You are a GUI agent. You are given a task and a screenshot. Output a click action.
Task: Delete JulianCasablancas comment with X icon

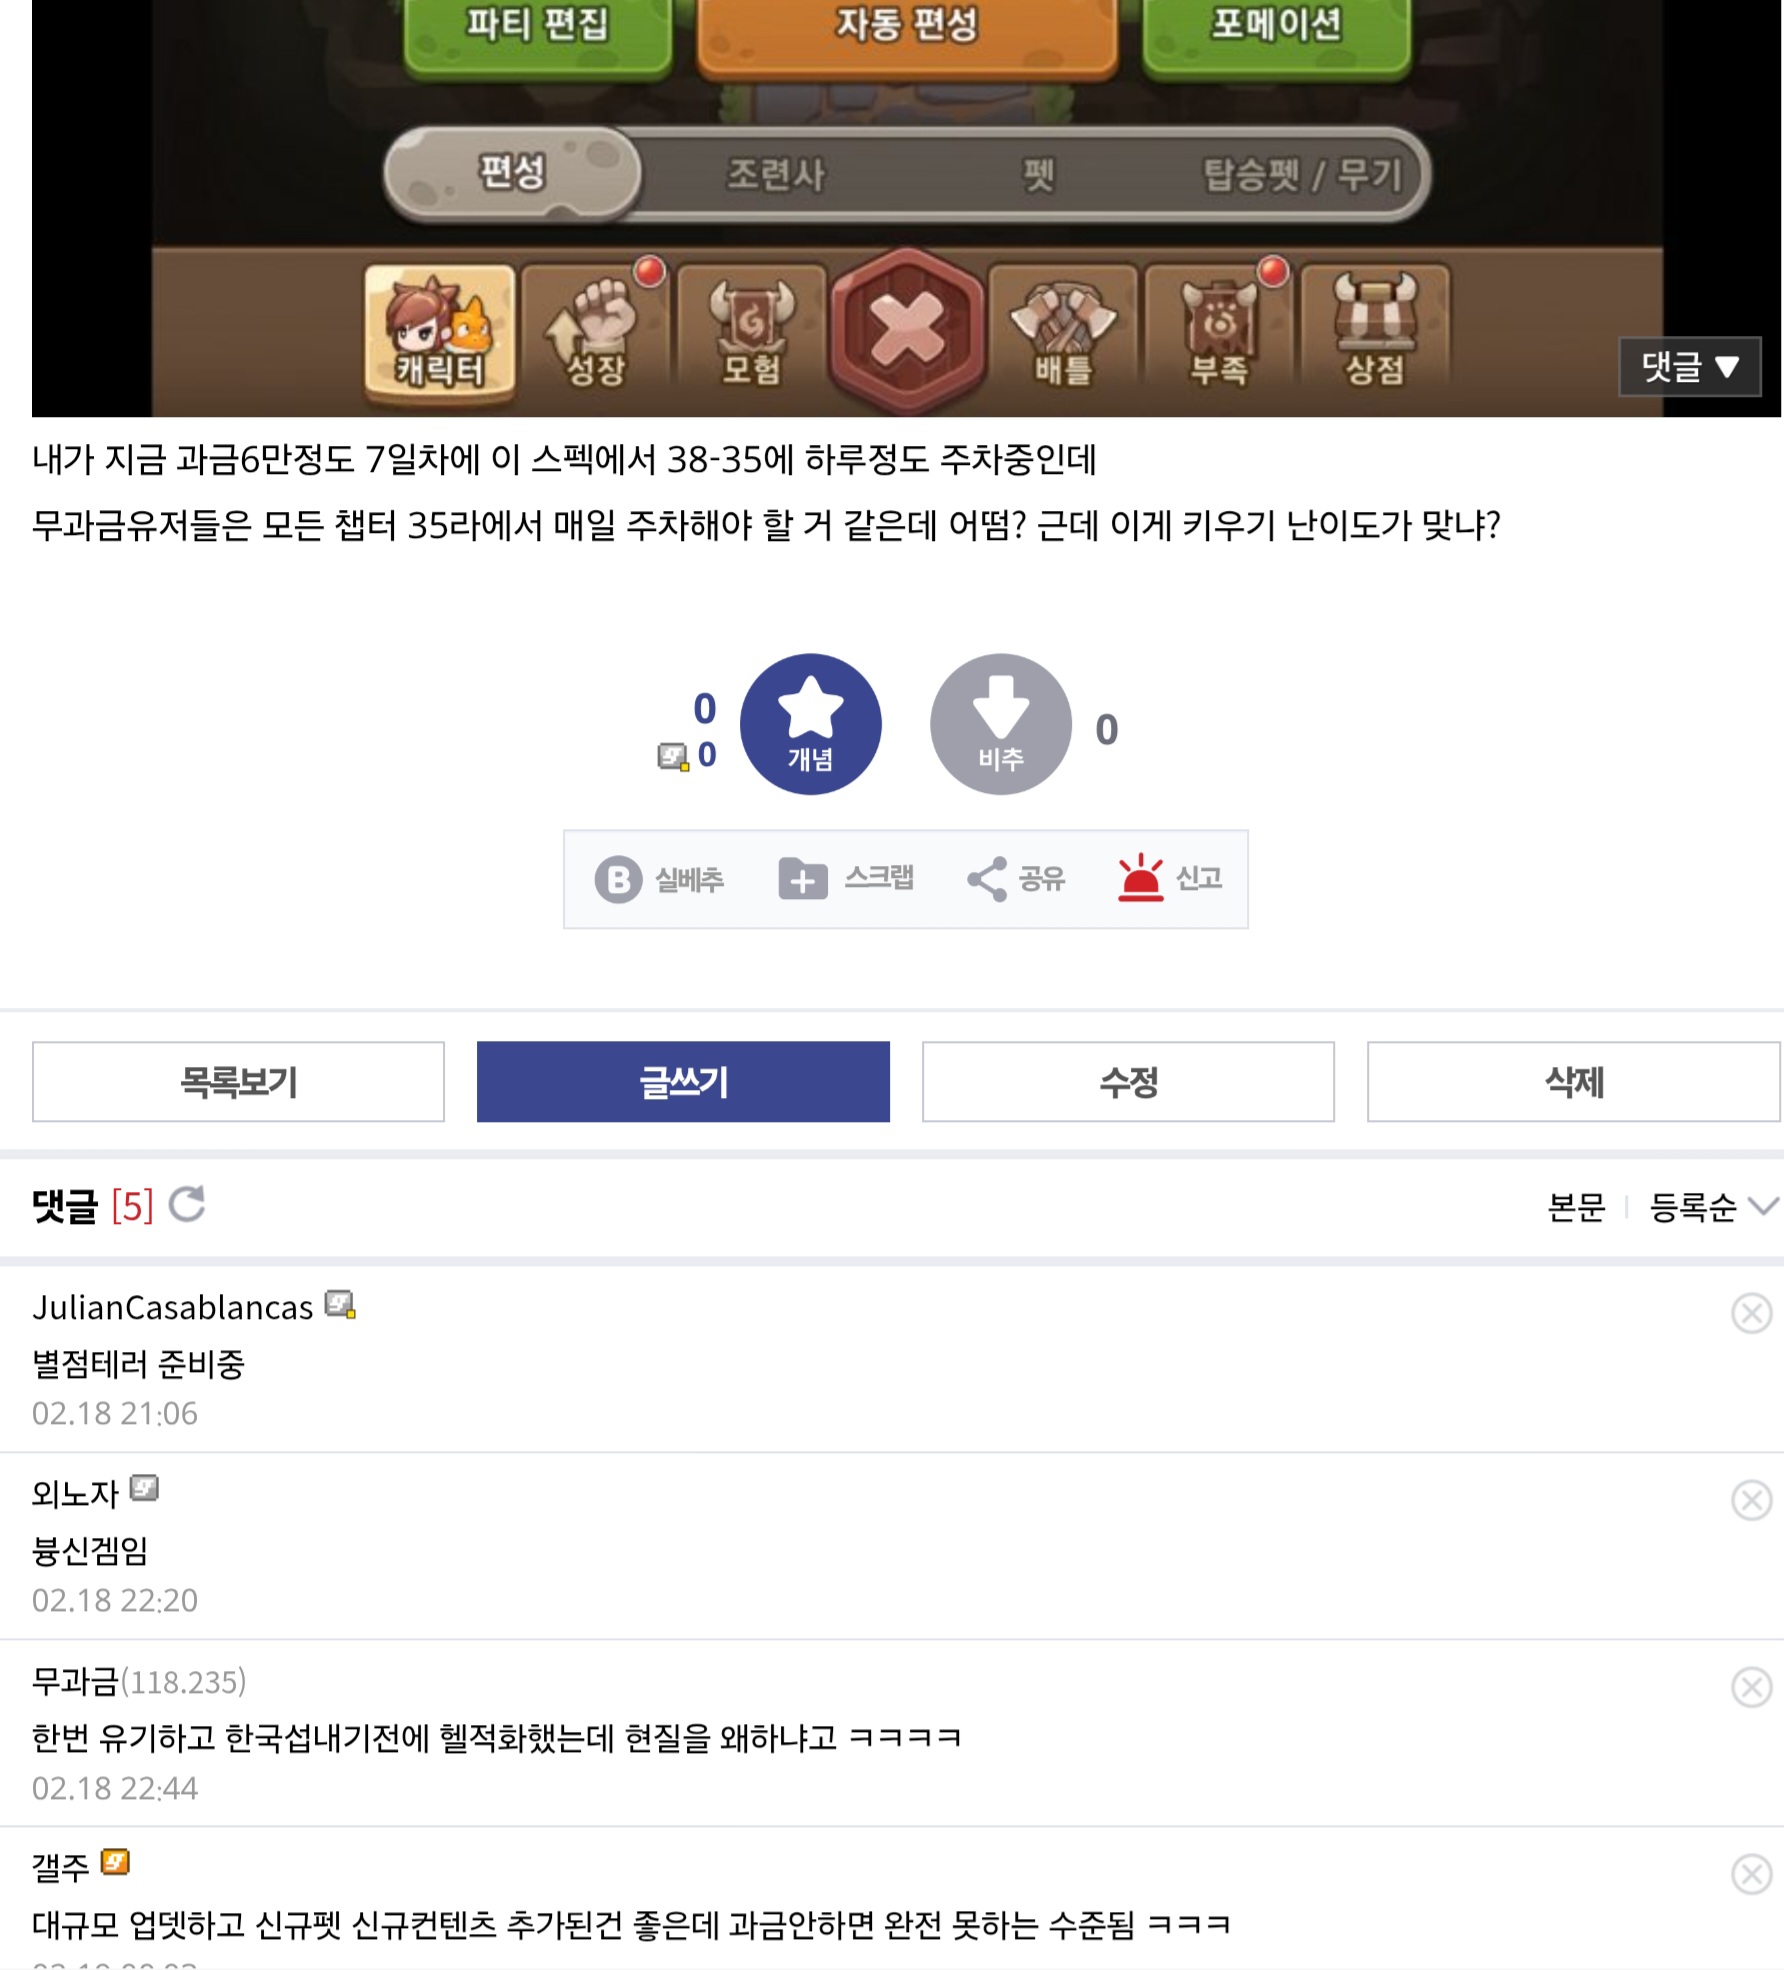(1751, 1313)
